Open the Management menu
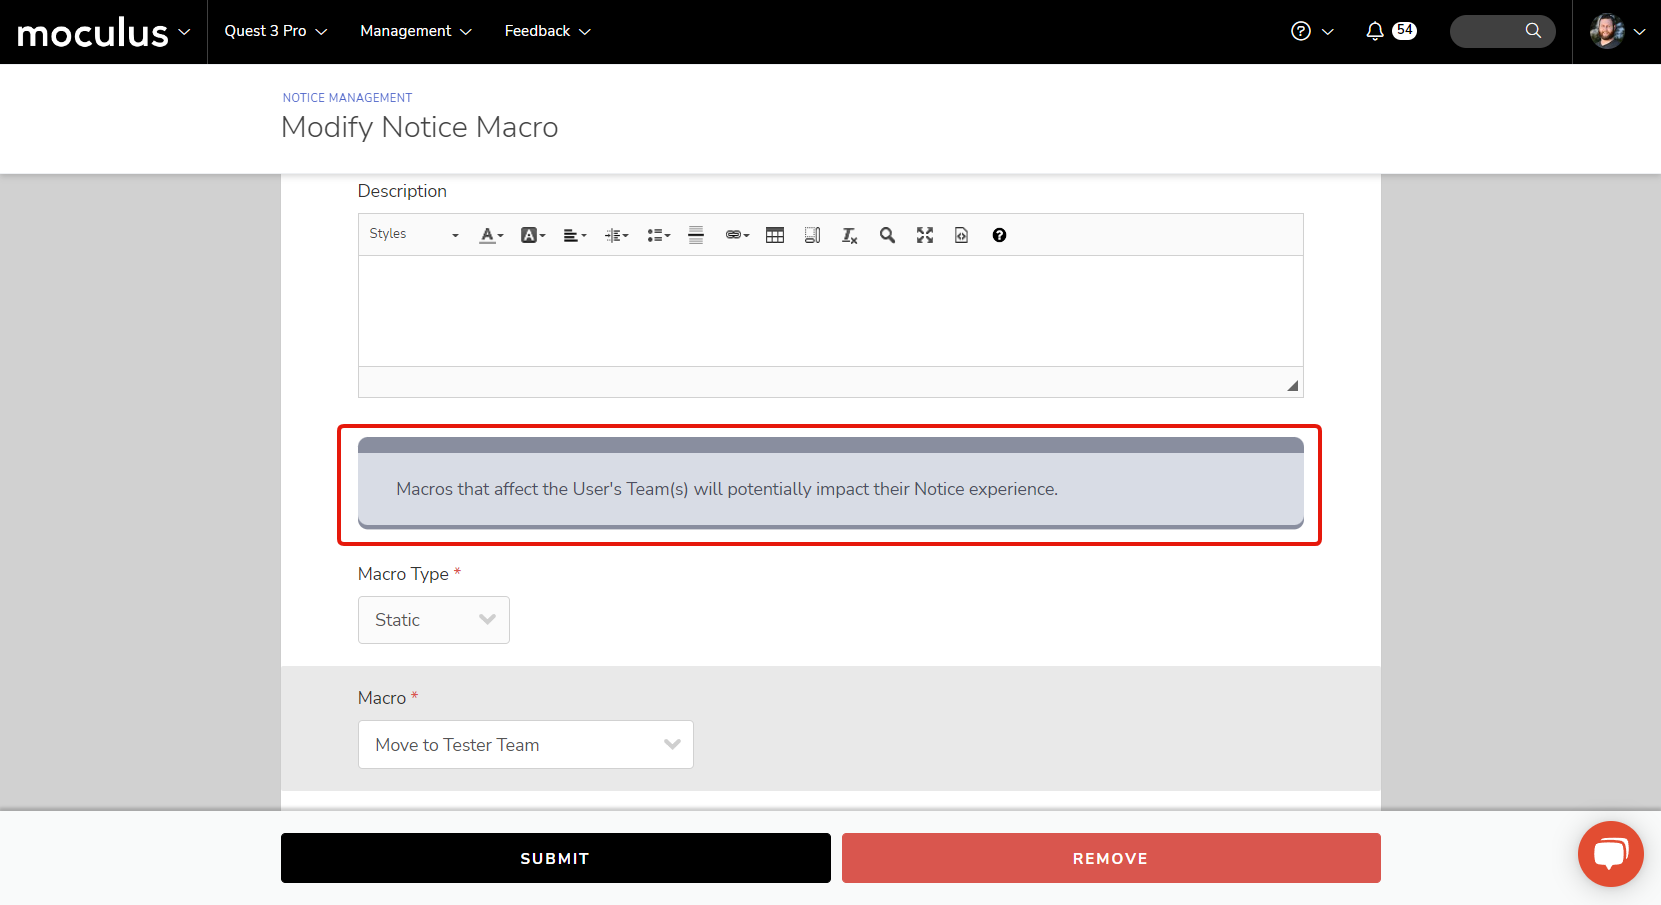This screenshot has width=1661, height=905. coord(415,31)
